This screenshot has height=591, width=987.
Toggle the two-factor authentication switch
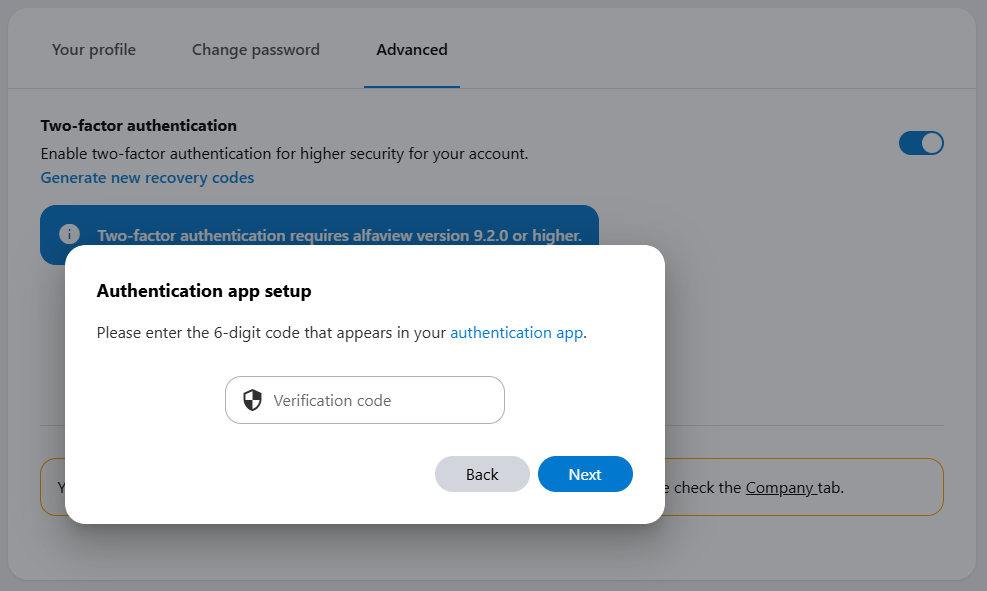(x=921, y=143)
